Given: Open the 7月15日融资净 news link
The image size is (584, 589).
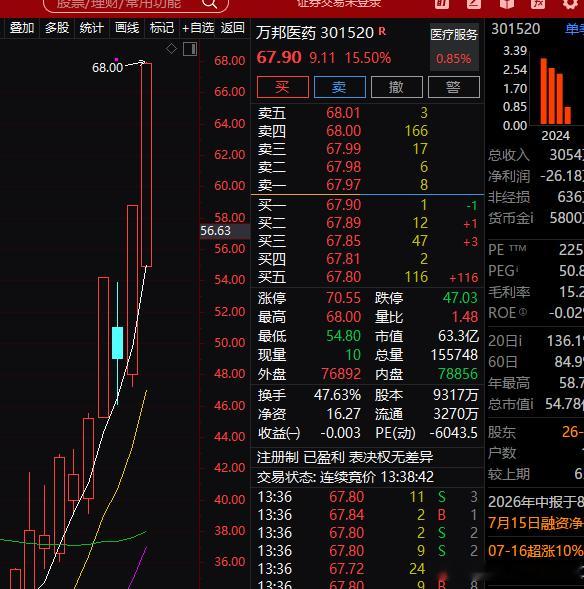Looking at the screenshot, I should click(536, 523).
